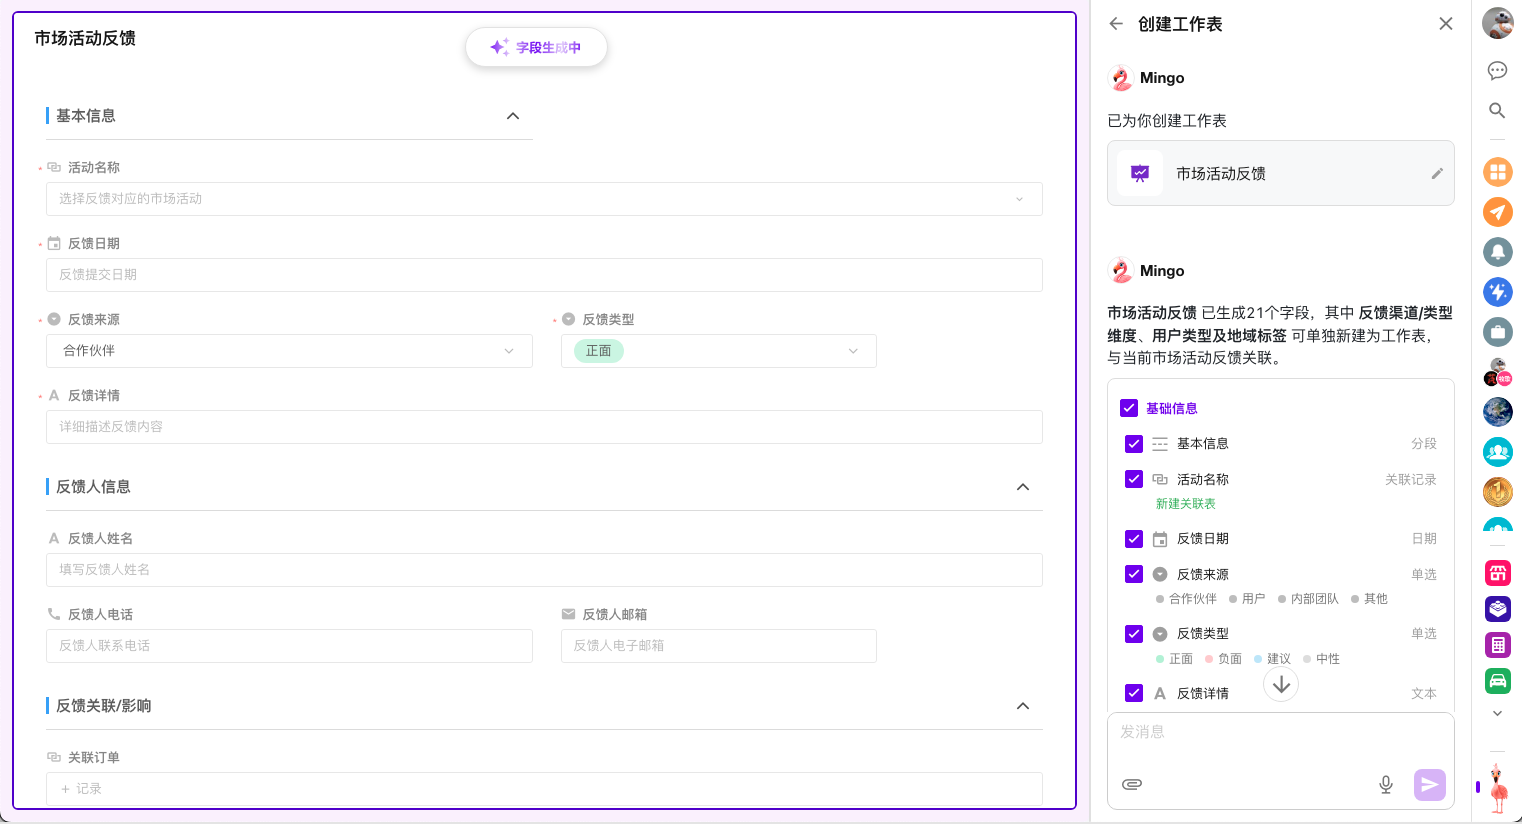
Task: Click the pencil edit icon on 市场活动反馈 card
Action: pyautogui.click(x=1437, y=173)
